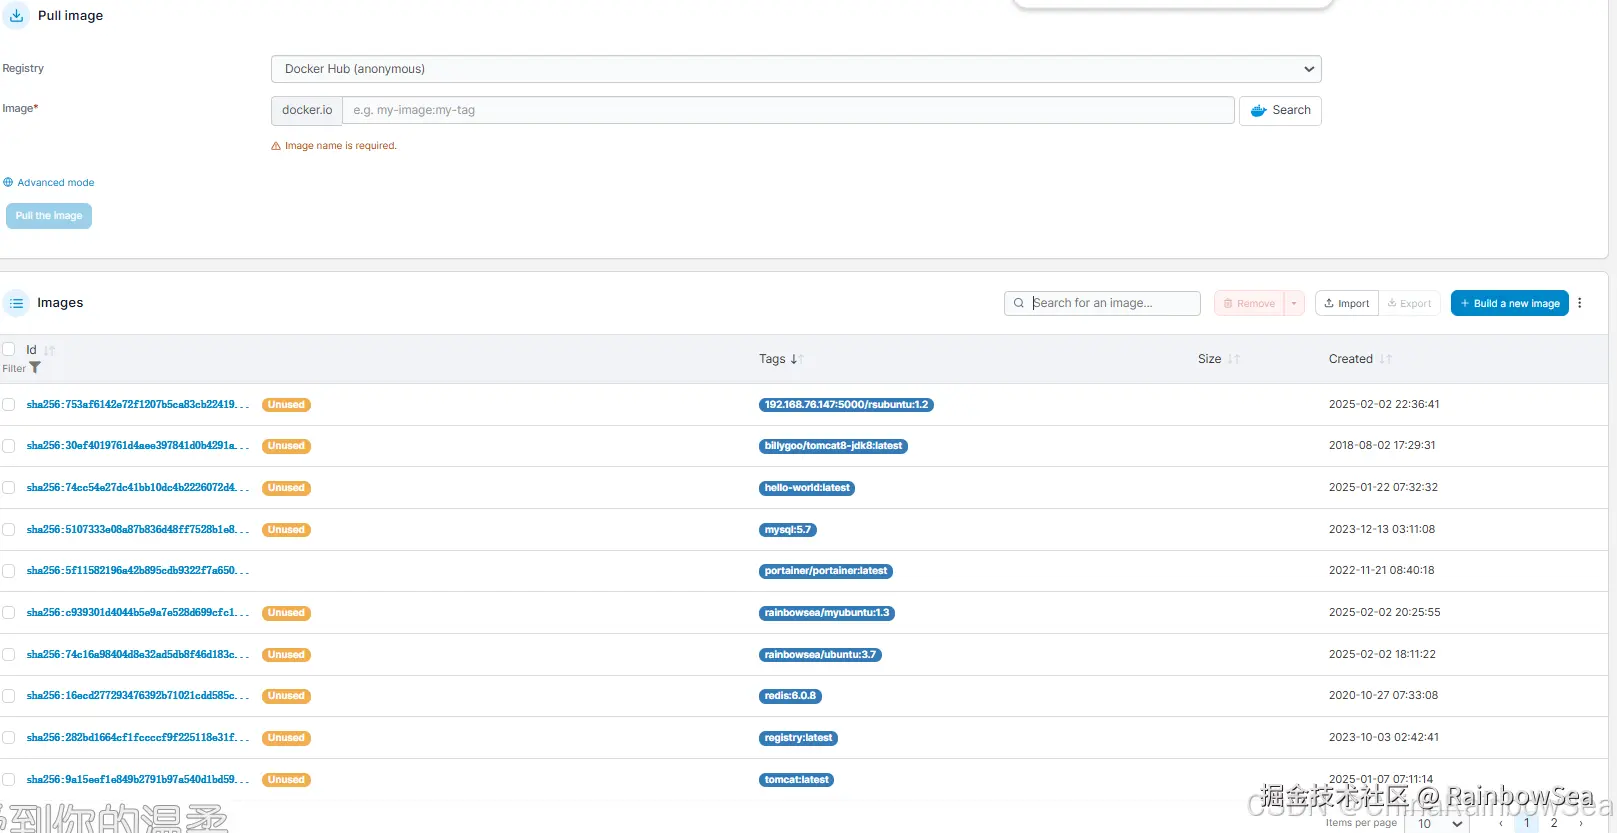Check the rainbowsea/myubuntu:1.3 row checkbox
The height and width of the screenshot is (833, 1617).
click(9, 613)
